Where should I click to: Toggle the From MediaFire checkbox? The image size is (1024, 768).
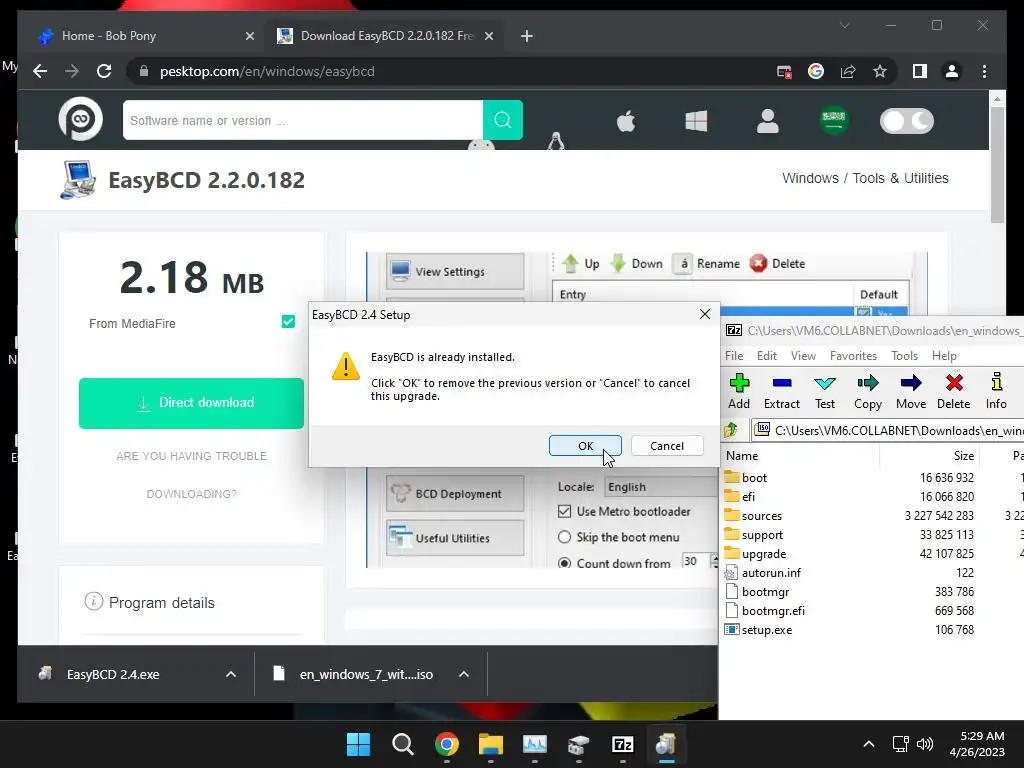coord(288,321)
